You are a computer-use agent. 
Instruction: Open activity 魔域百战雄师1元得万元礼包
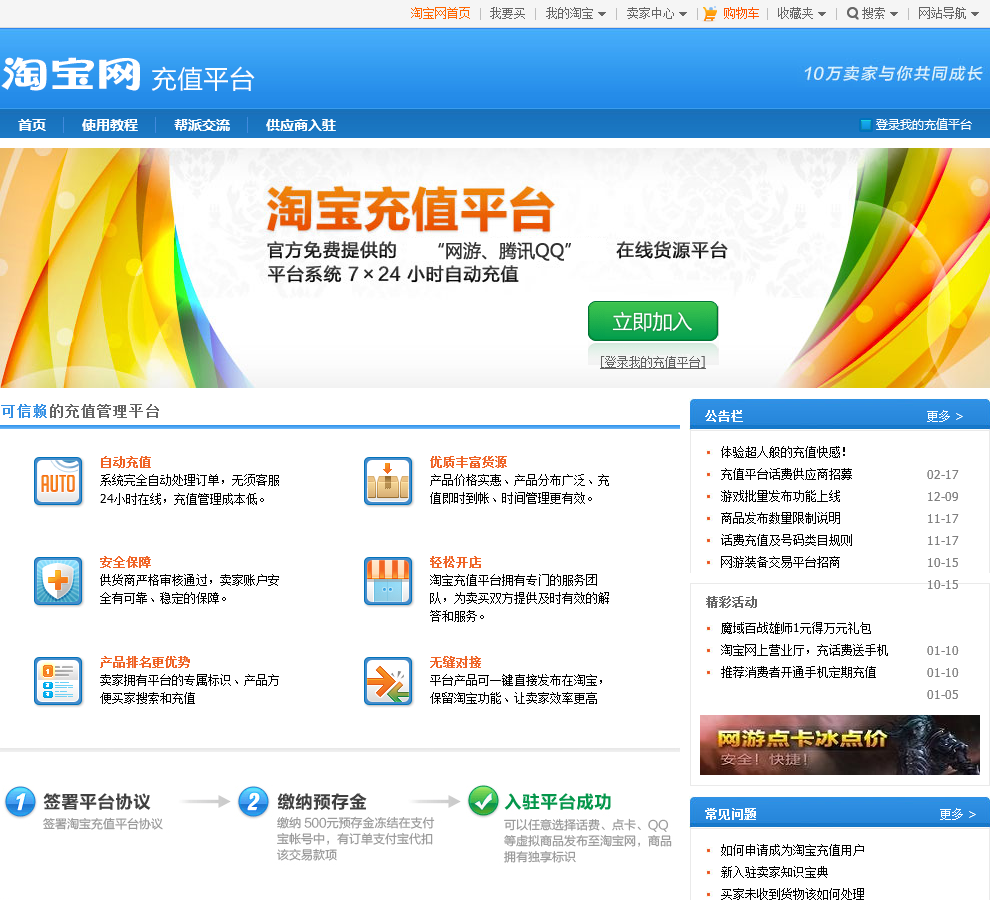click(x=796, y=628)
